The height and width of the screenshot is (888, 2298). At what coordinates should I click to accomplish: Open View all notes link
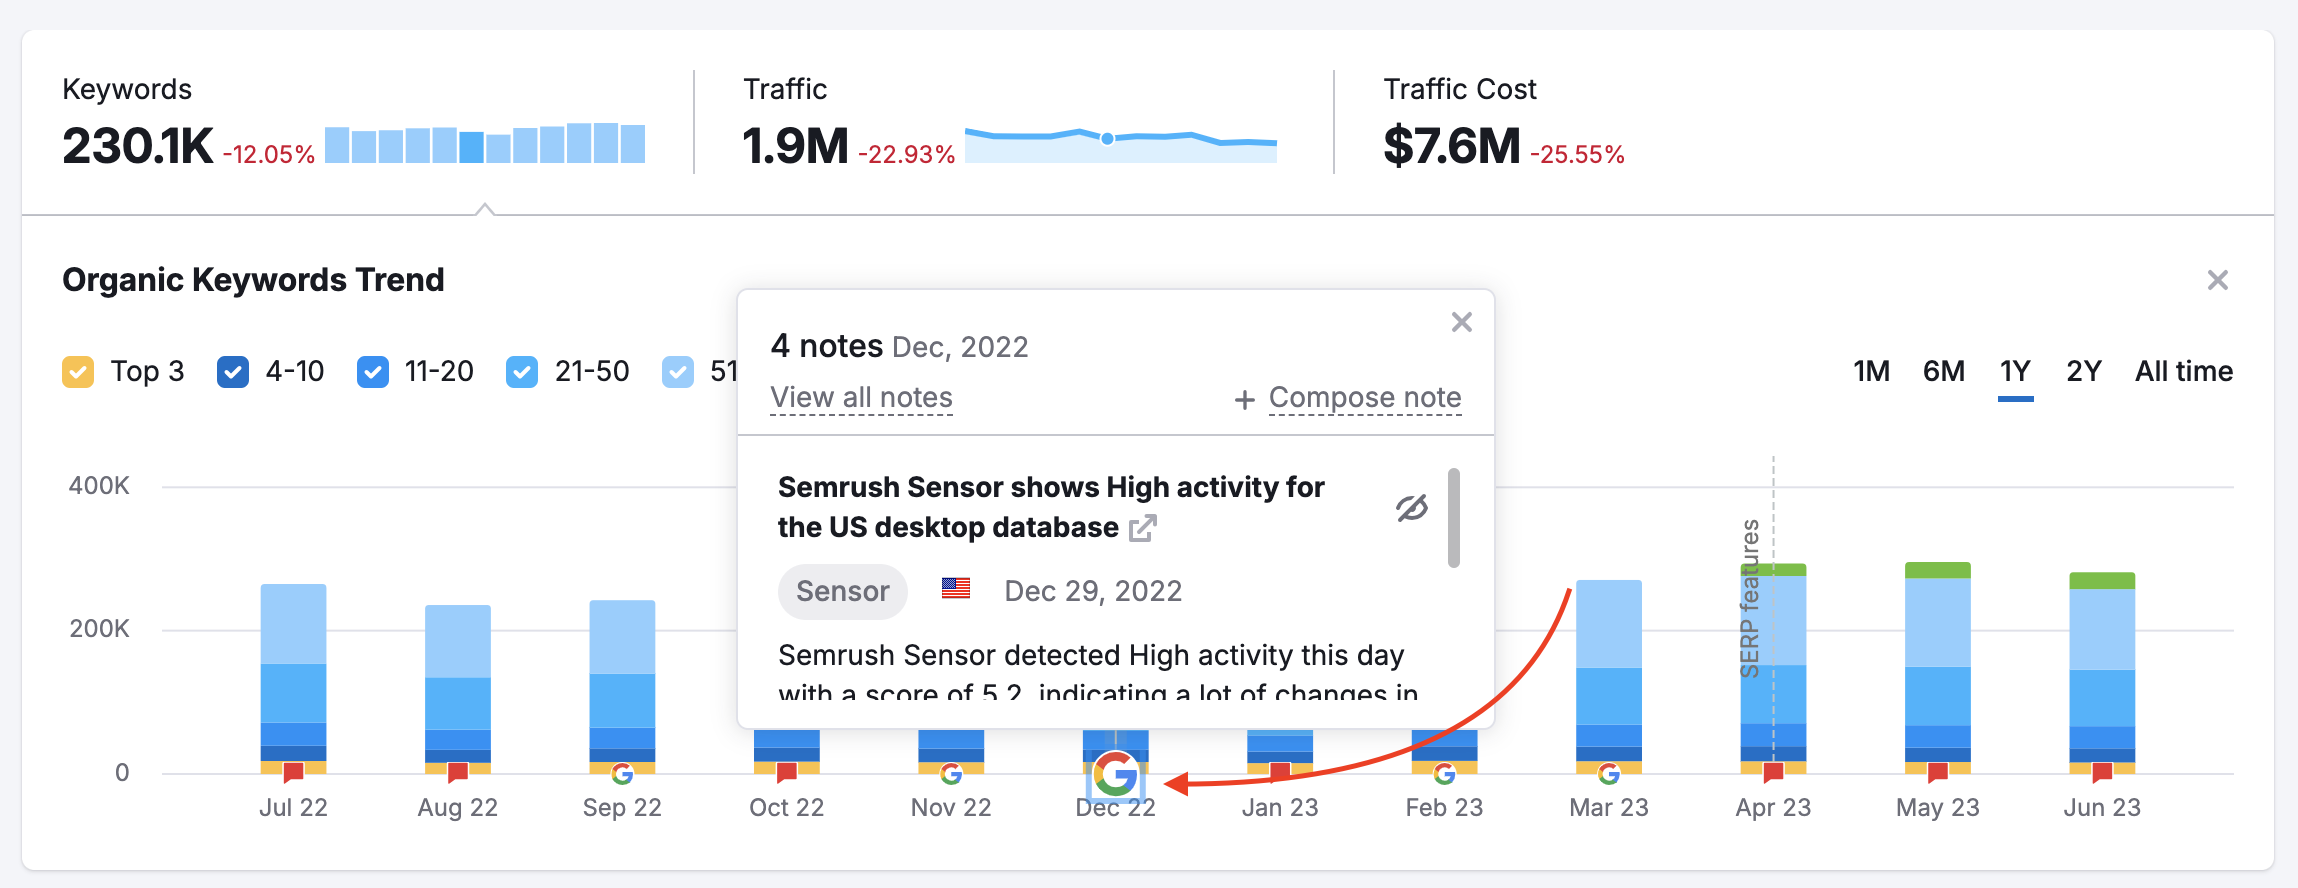click(861, 398)
